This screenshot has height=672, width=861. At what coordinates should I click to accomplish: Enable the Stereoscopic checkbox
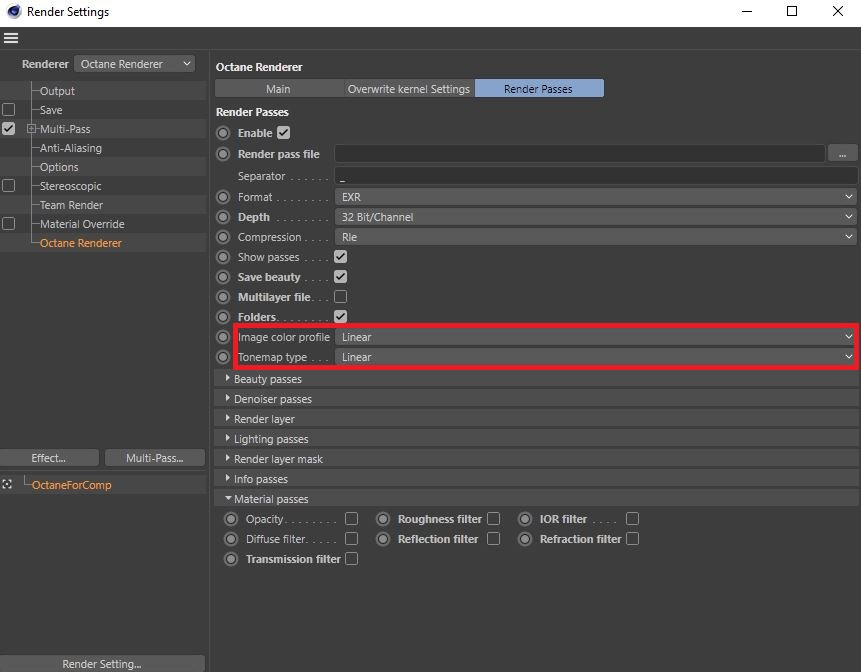(8, 186)
